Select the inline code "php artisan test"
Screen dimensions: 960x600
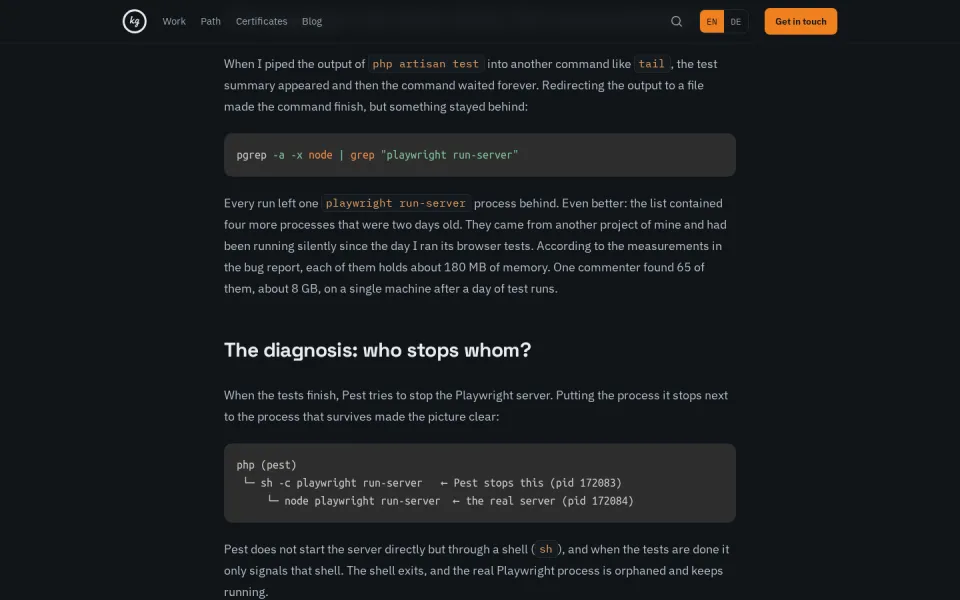tap(426, 64)
